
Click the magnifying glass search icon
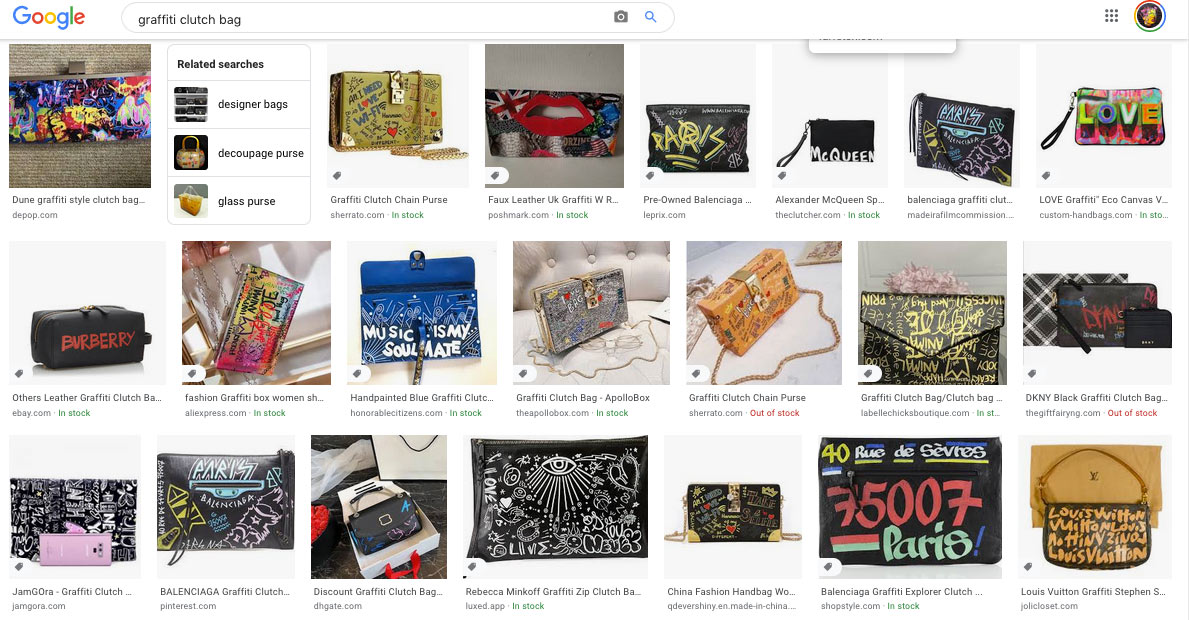point(650,17)
